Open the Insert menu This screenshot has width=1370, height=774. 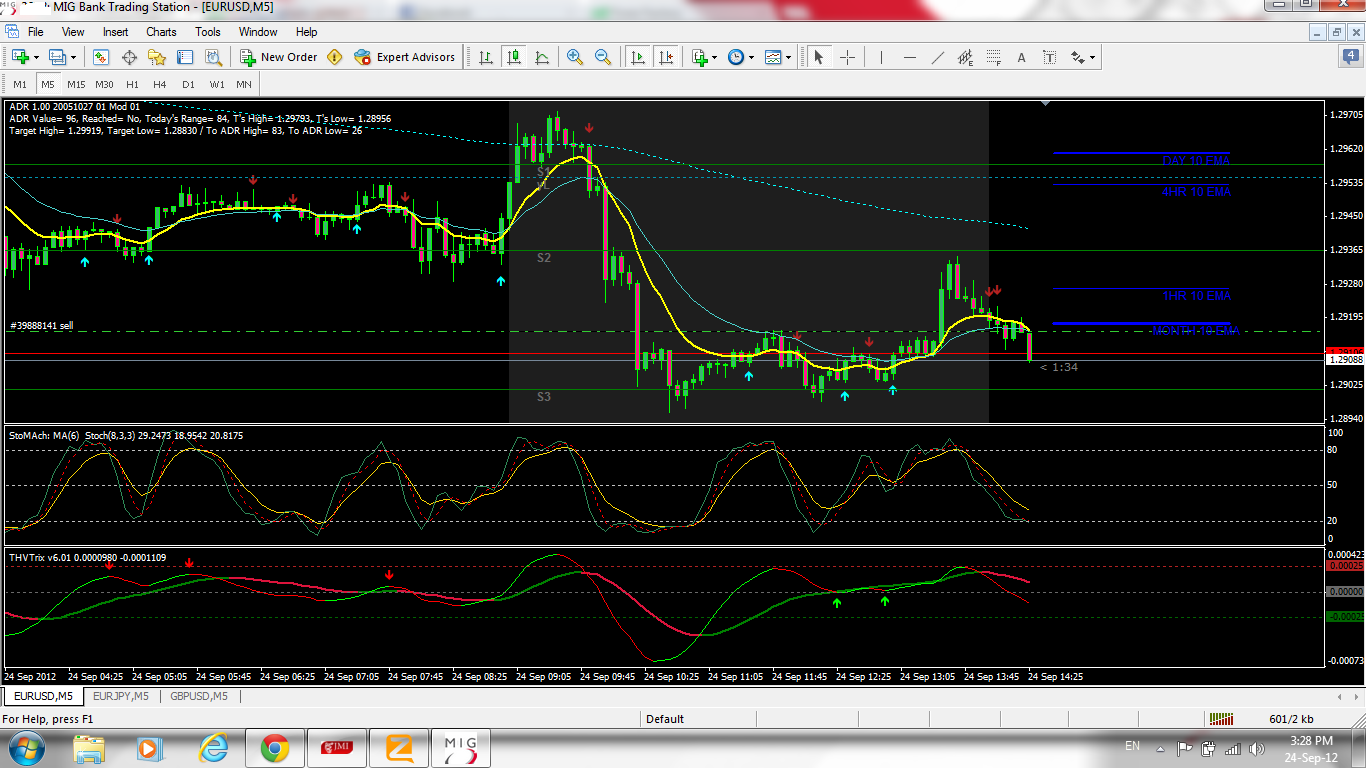[115, 32]
